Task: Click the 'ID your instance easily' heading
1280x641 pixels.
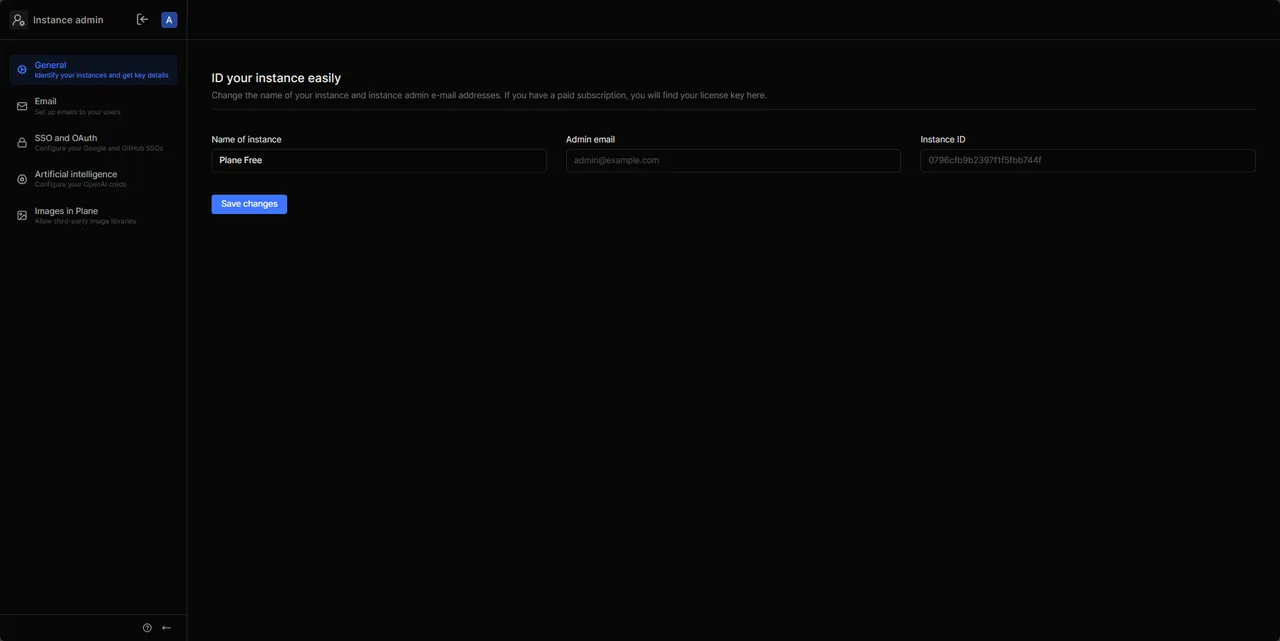Action: [276, 78]
